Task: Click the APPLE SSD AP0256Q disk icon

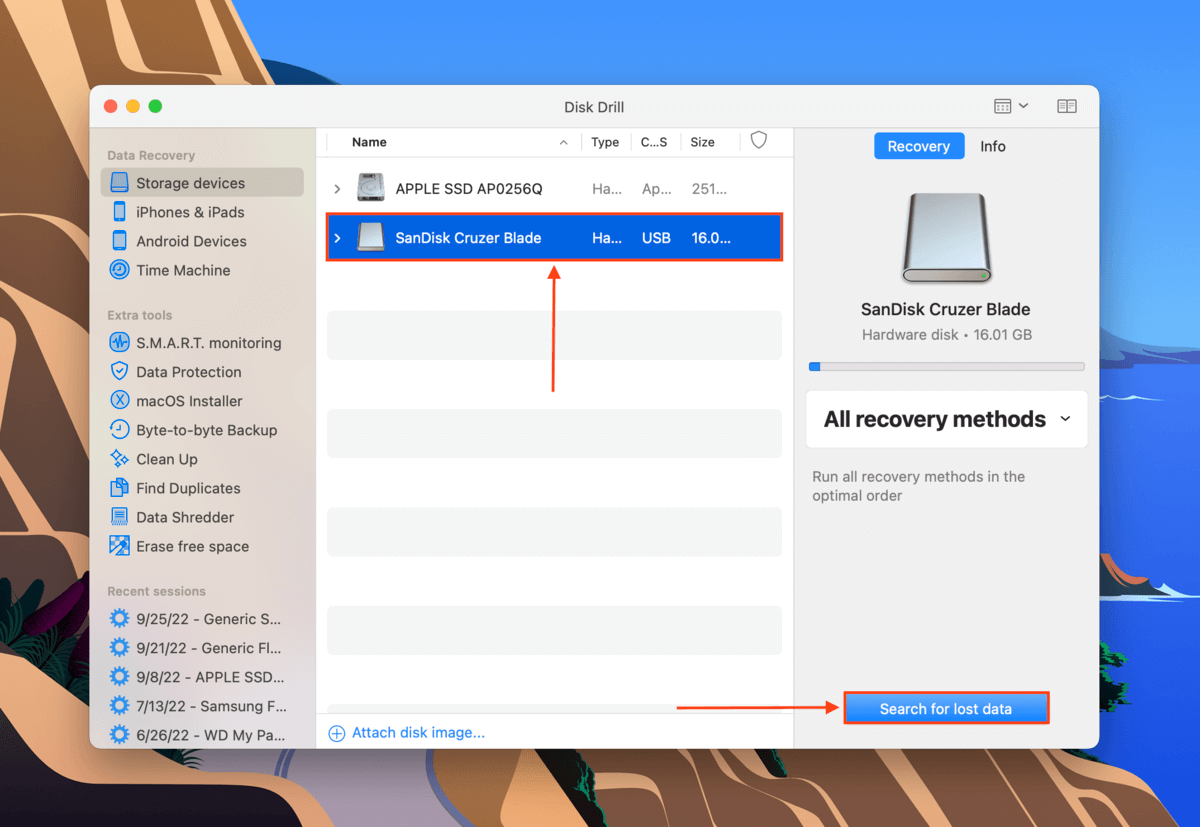Action: tap(371, 188)
